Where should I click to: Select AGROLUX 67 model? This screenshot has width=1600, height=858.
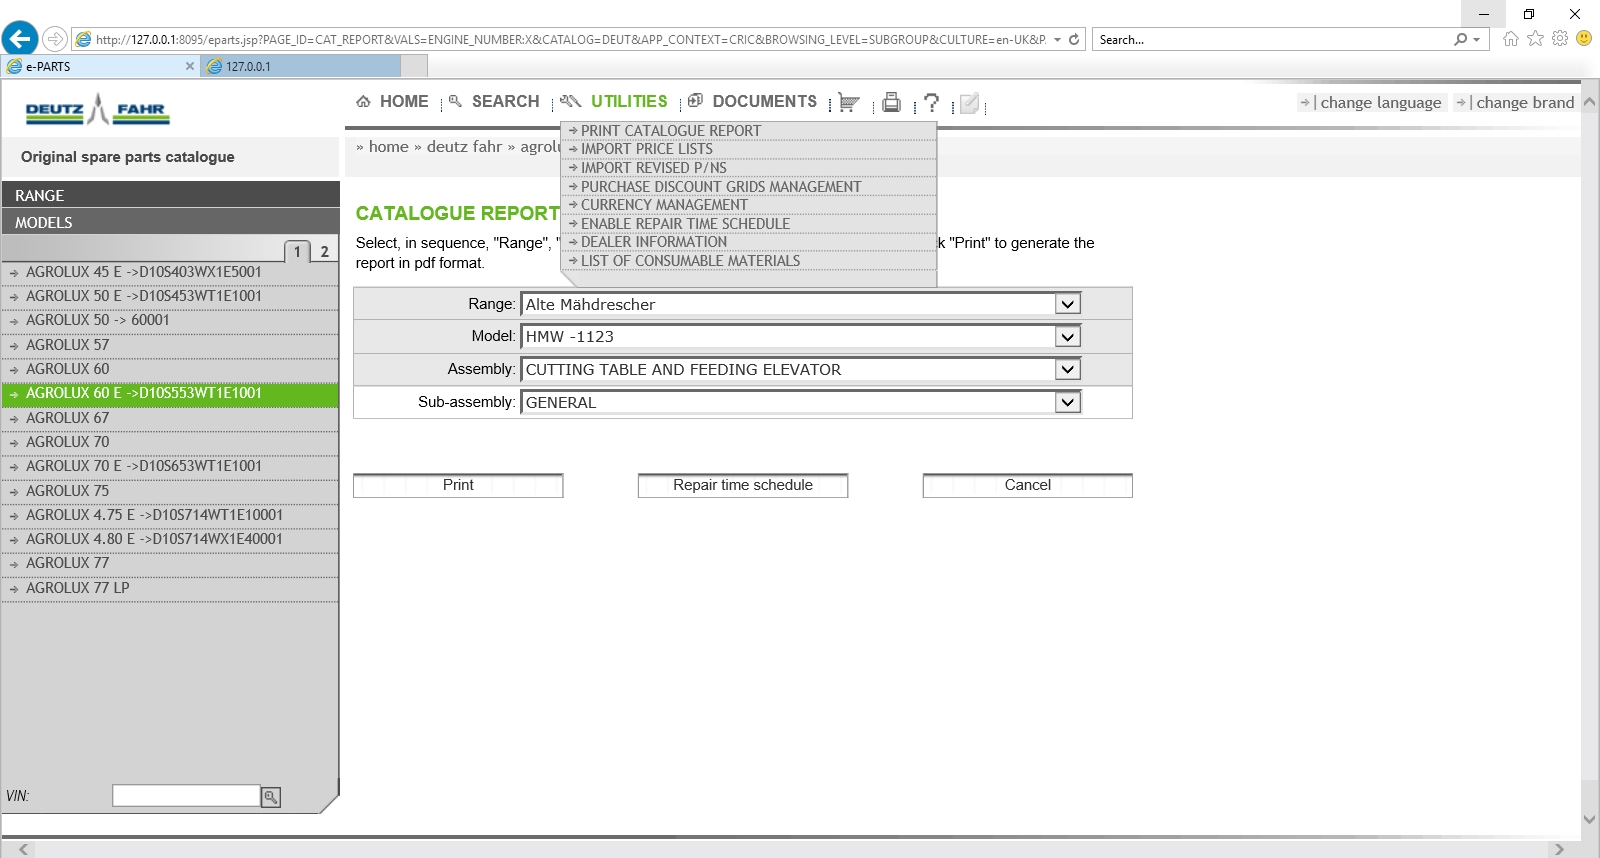tap(170, 418)
